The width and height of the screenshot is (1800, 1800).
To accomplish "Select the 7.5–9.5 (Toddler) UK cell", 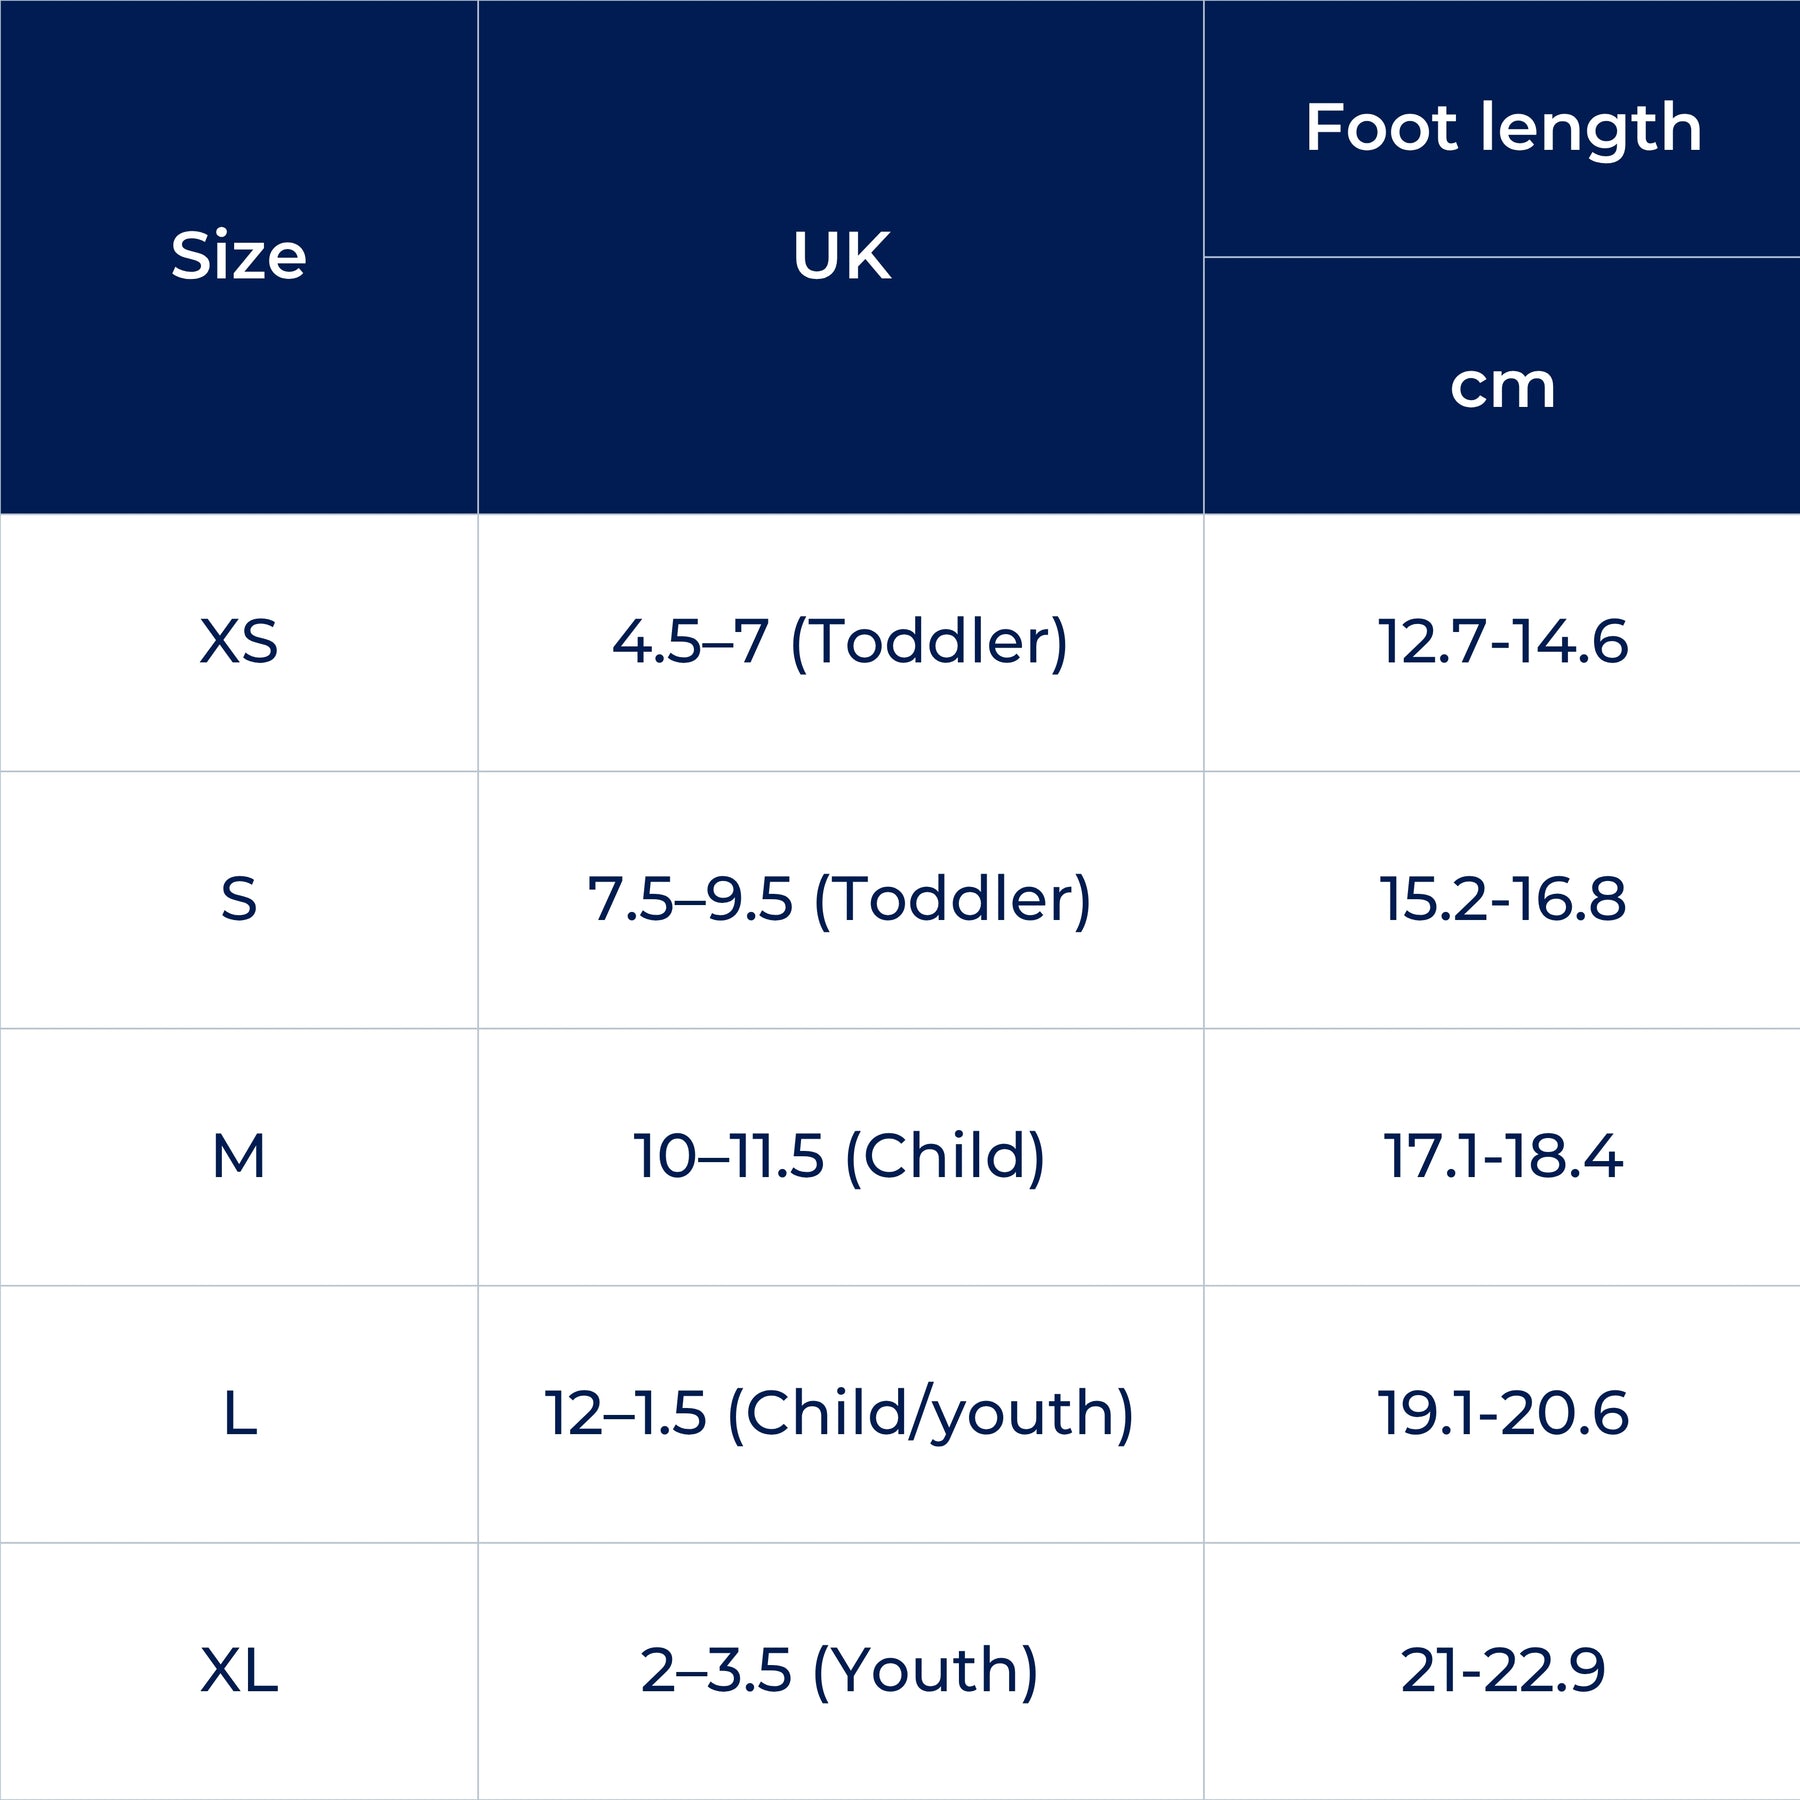I will 840,898.
